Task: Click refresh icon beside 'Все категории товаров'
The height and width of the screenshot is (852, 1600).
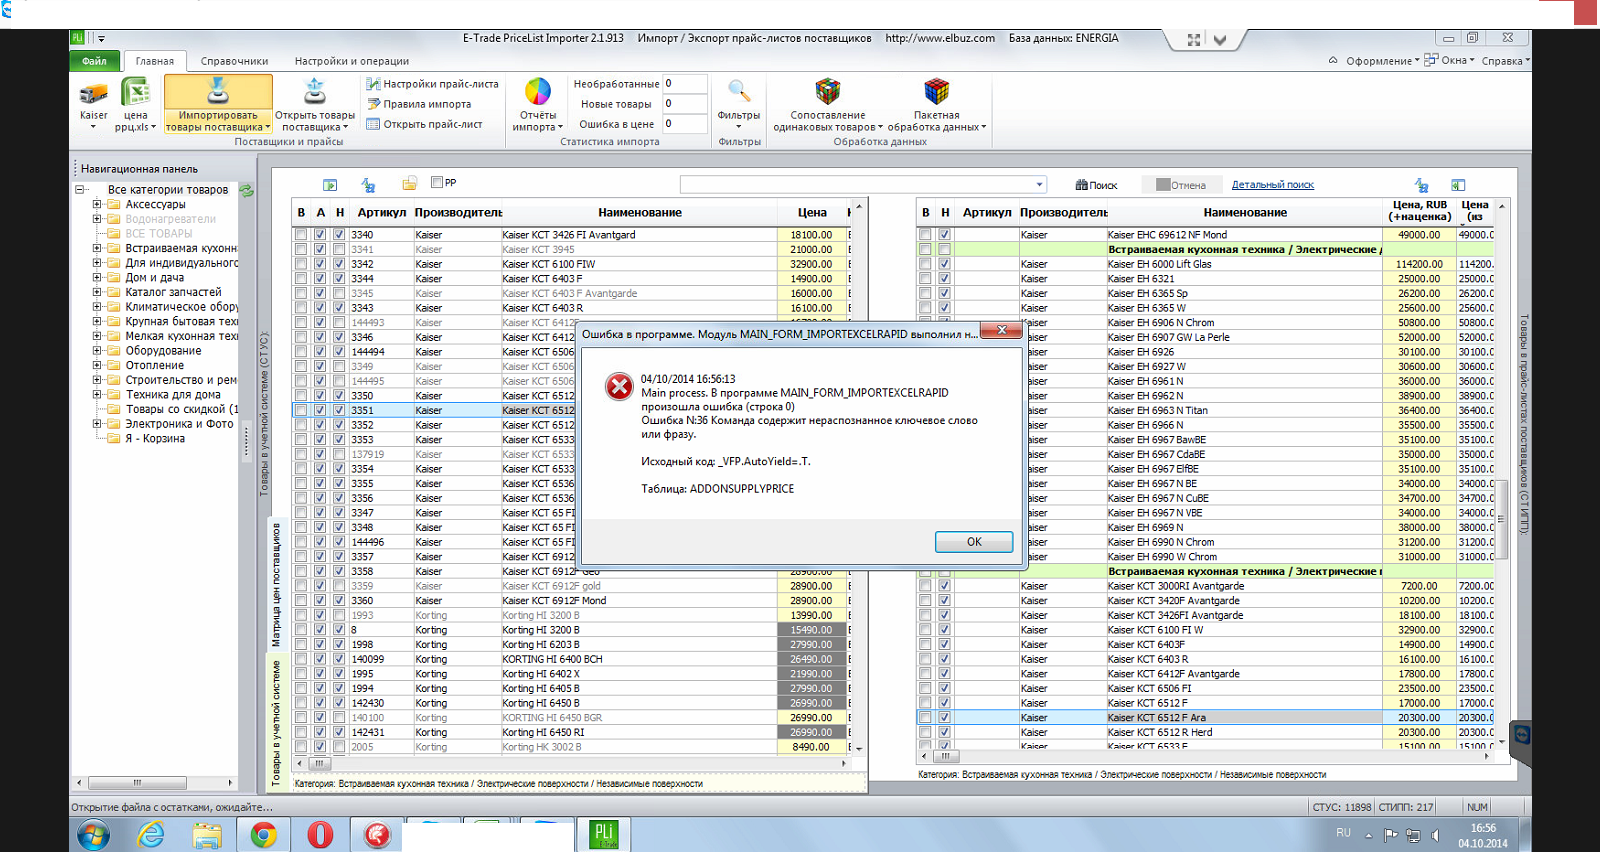Action: (247, 190)
